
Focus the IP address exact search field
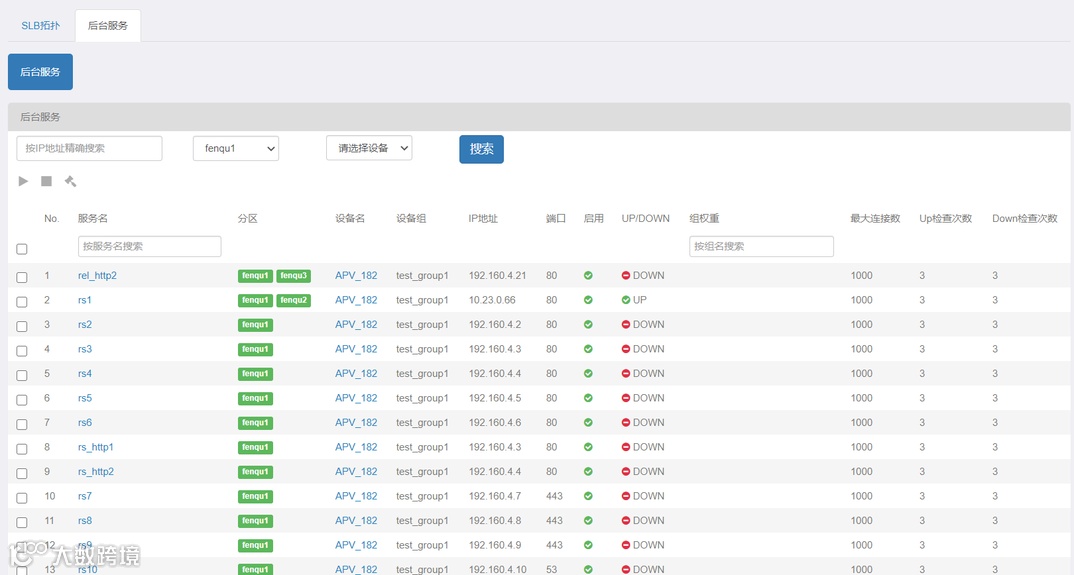89,148
